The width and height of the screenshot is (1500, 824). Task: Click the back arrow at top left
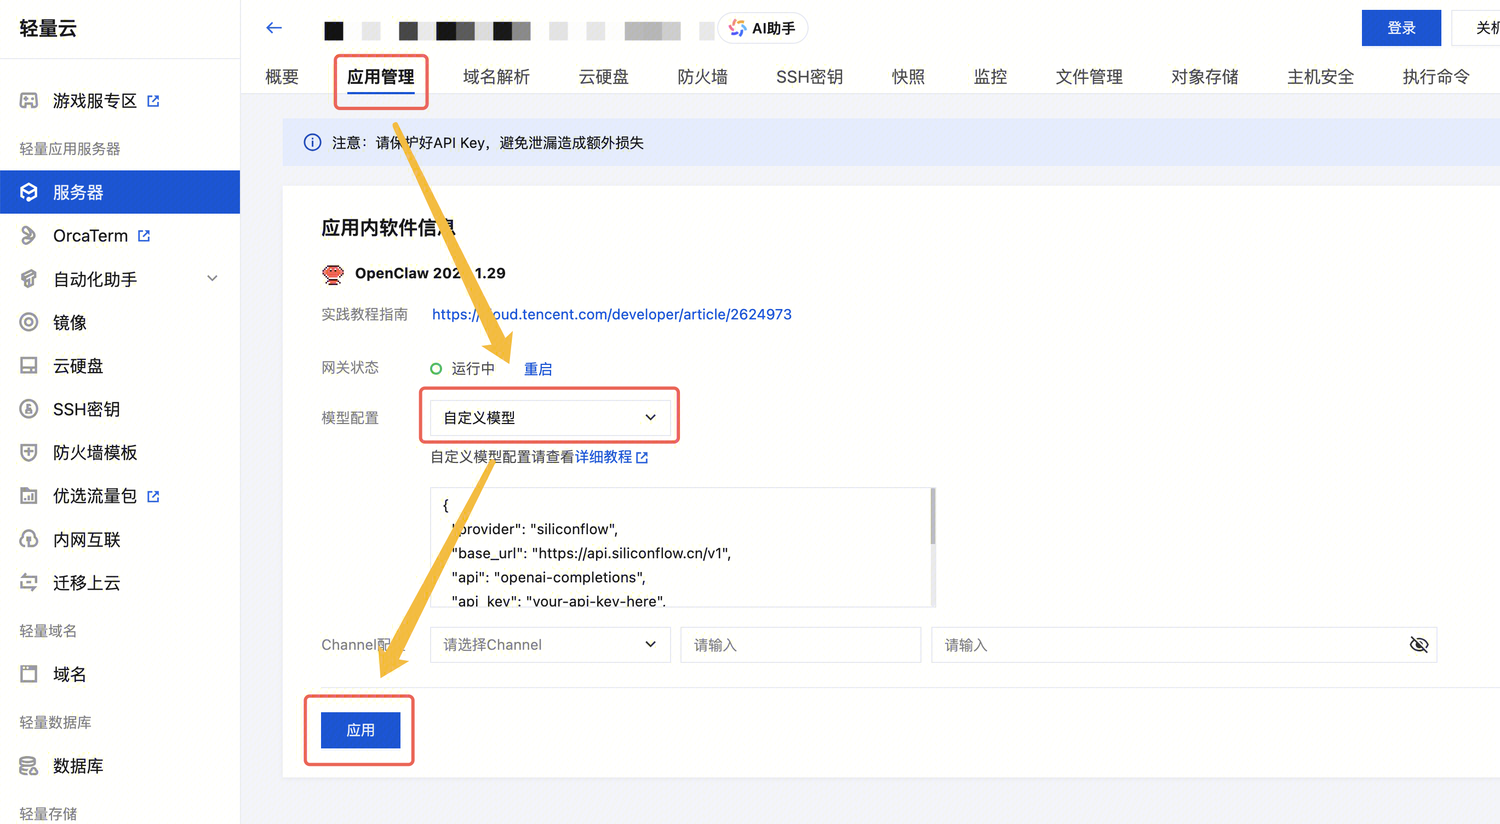274,28
